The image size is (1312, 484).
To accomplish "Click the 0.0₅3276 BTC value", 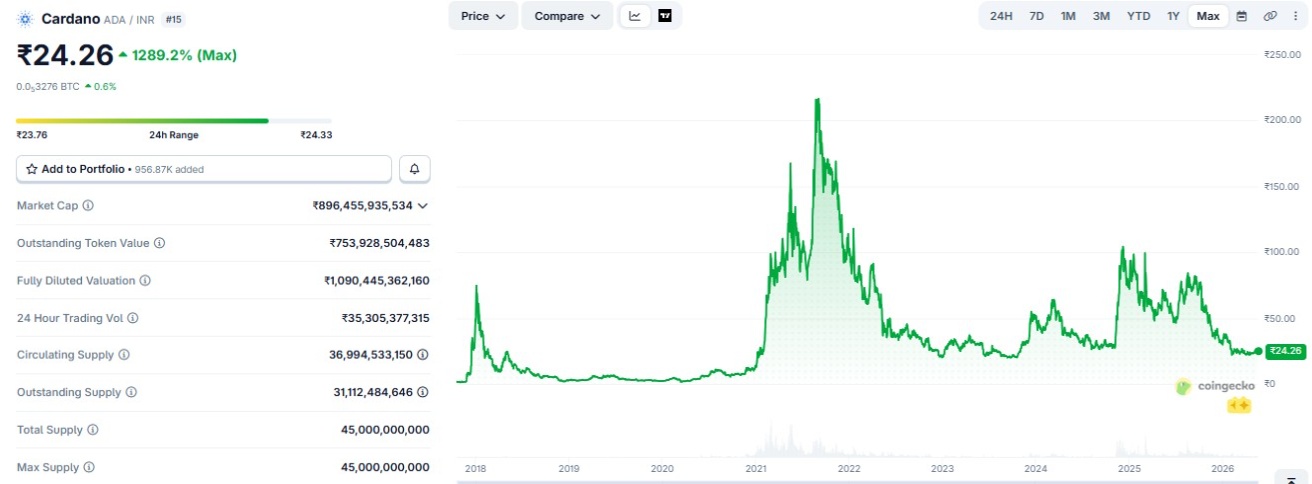I will coord(48,87).
